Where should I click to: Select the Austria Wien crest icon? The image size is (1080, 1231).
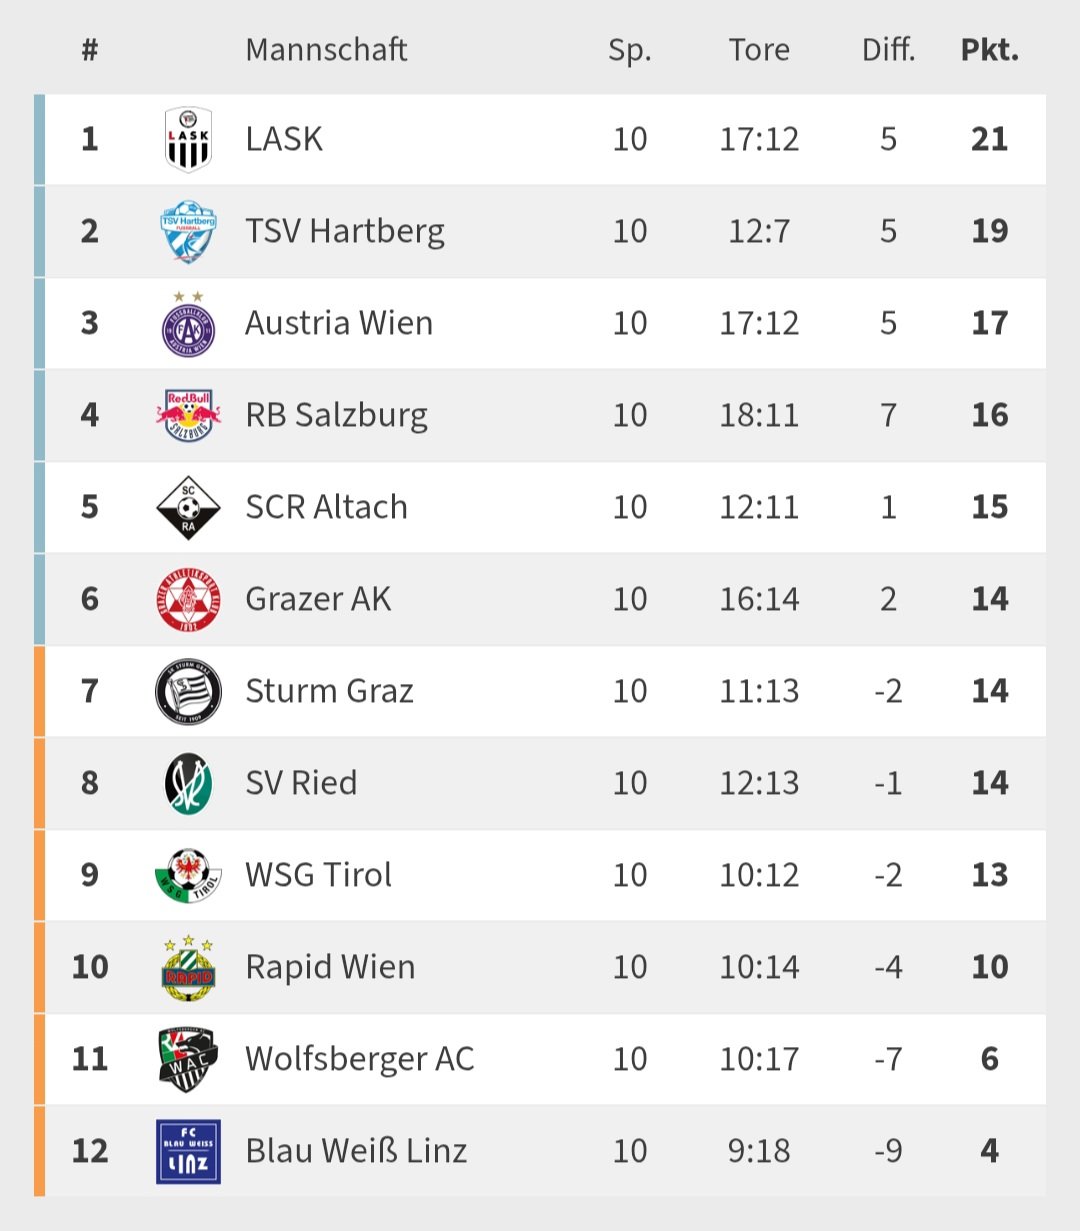(x=188, y=324)
